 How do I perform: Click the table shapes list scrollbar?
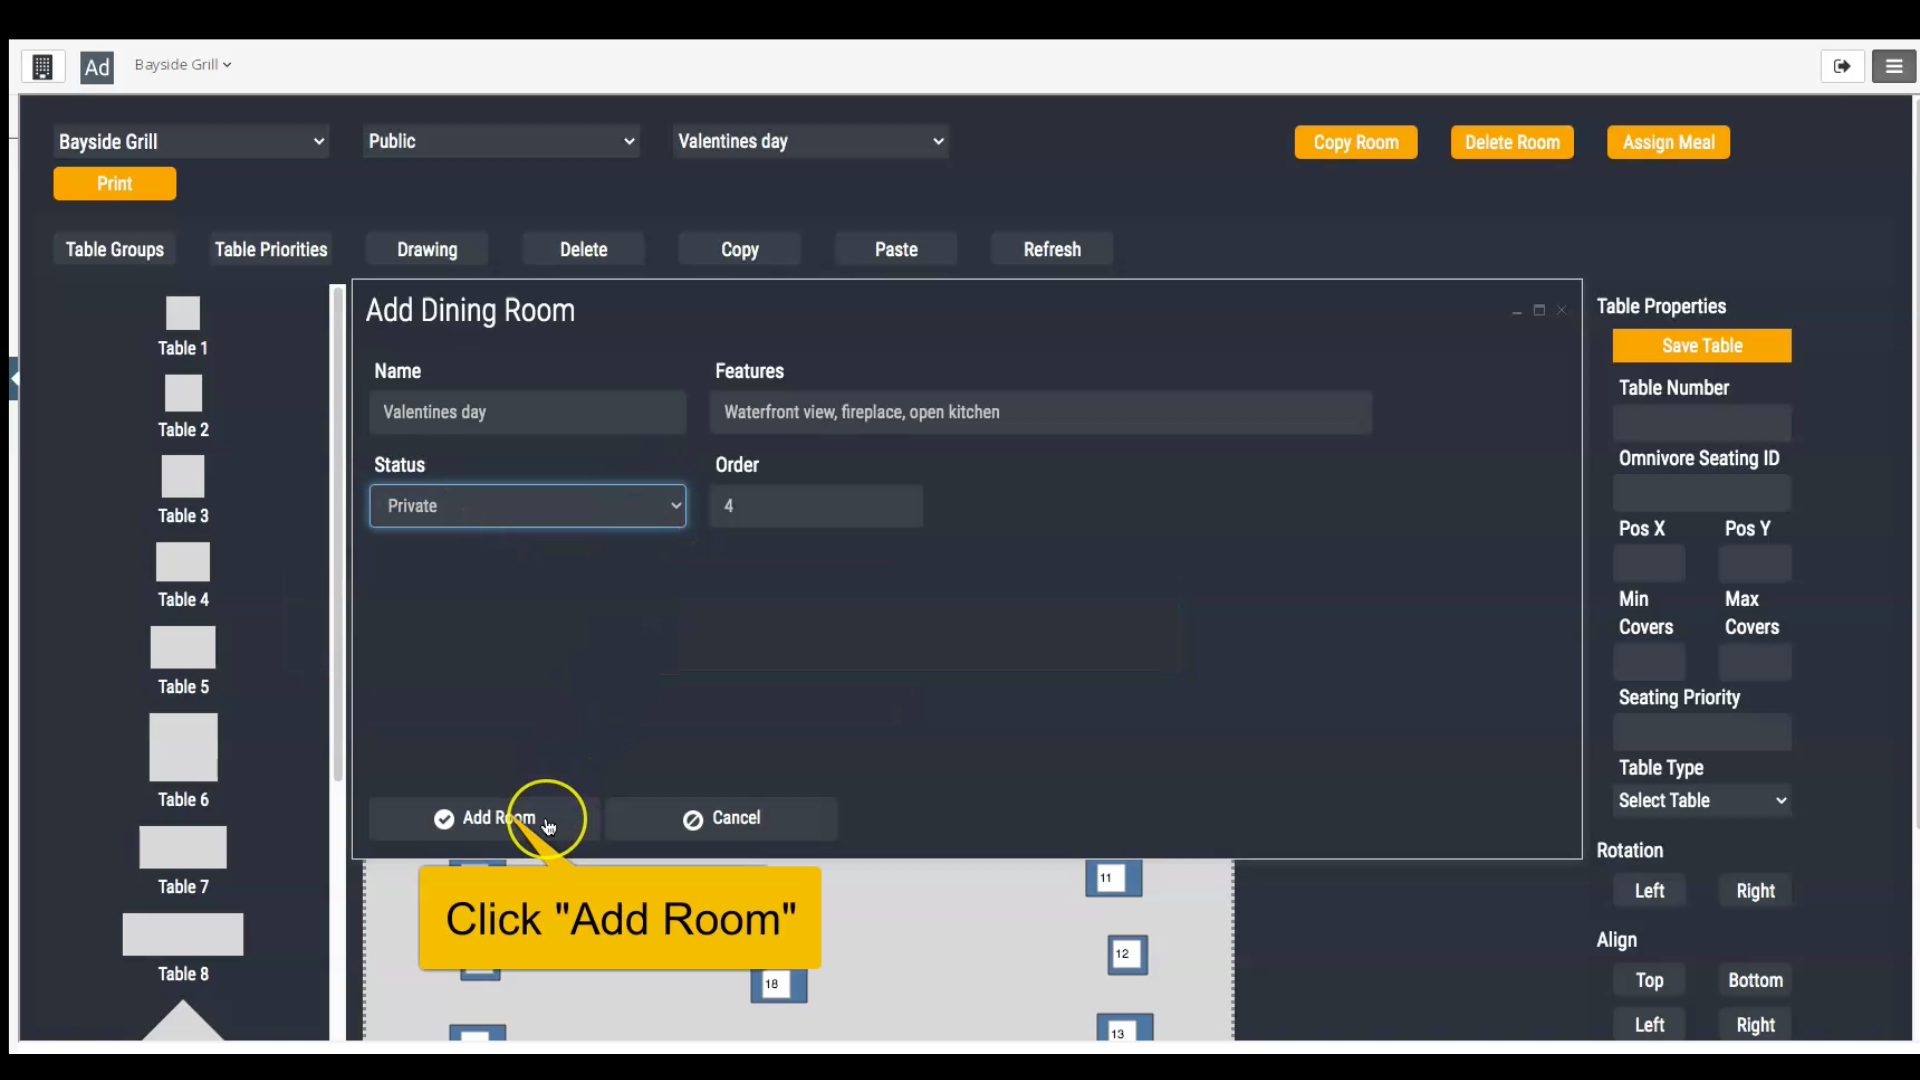tap(338, 535)
